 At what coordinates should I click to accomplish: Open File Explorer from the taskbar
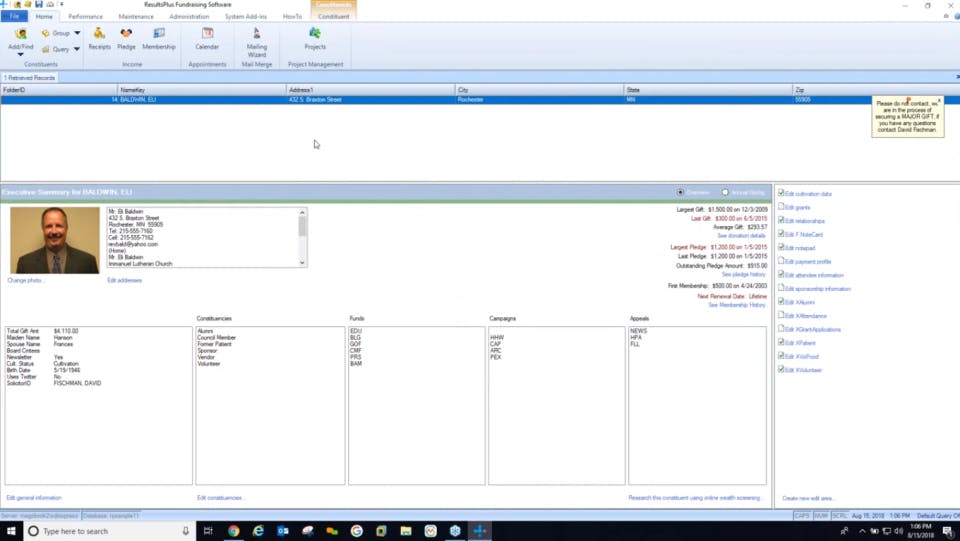point(405,531)
